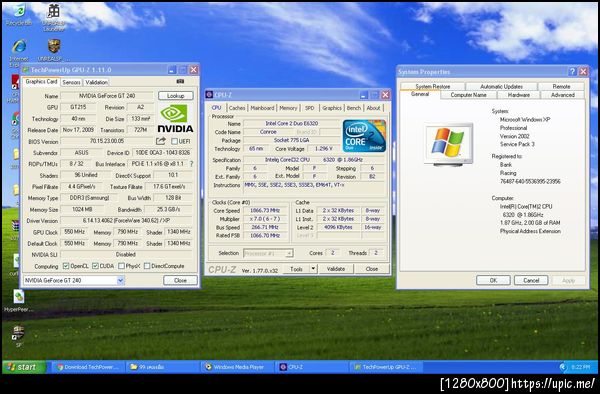
Task: Click the Lookup button in GPU-Z
Action: click(x=176, y=96)
